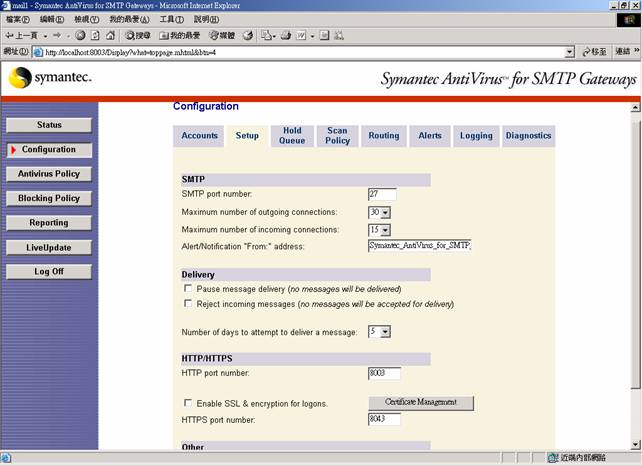642x466 pixels.
Task: Expand the address bar history dropdown
Action: 569,52
